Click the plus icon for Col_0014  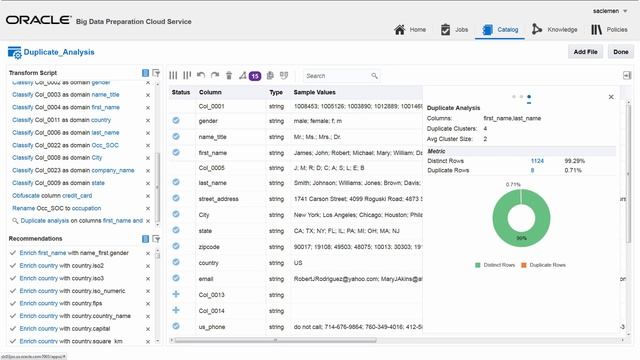(x=176, y=310)
